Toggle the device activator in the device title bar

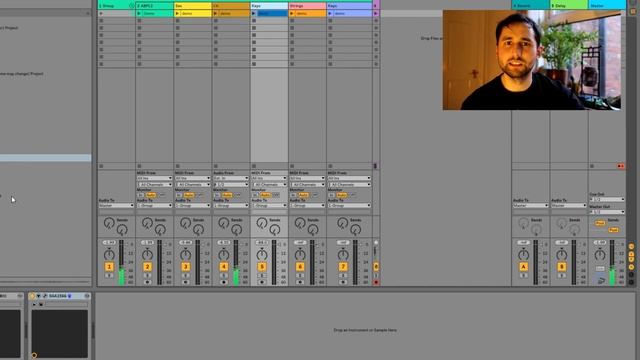click(33, 296)
